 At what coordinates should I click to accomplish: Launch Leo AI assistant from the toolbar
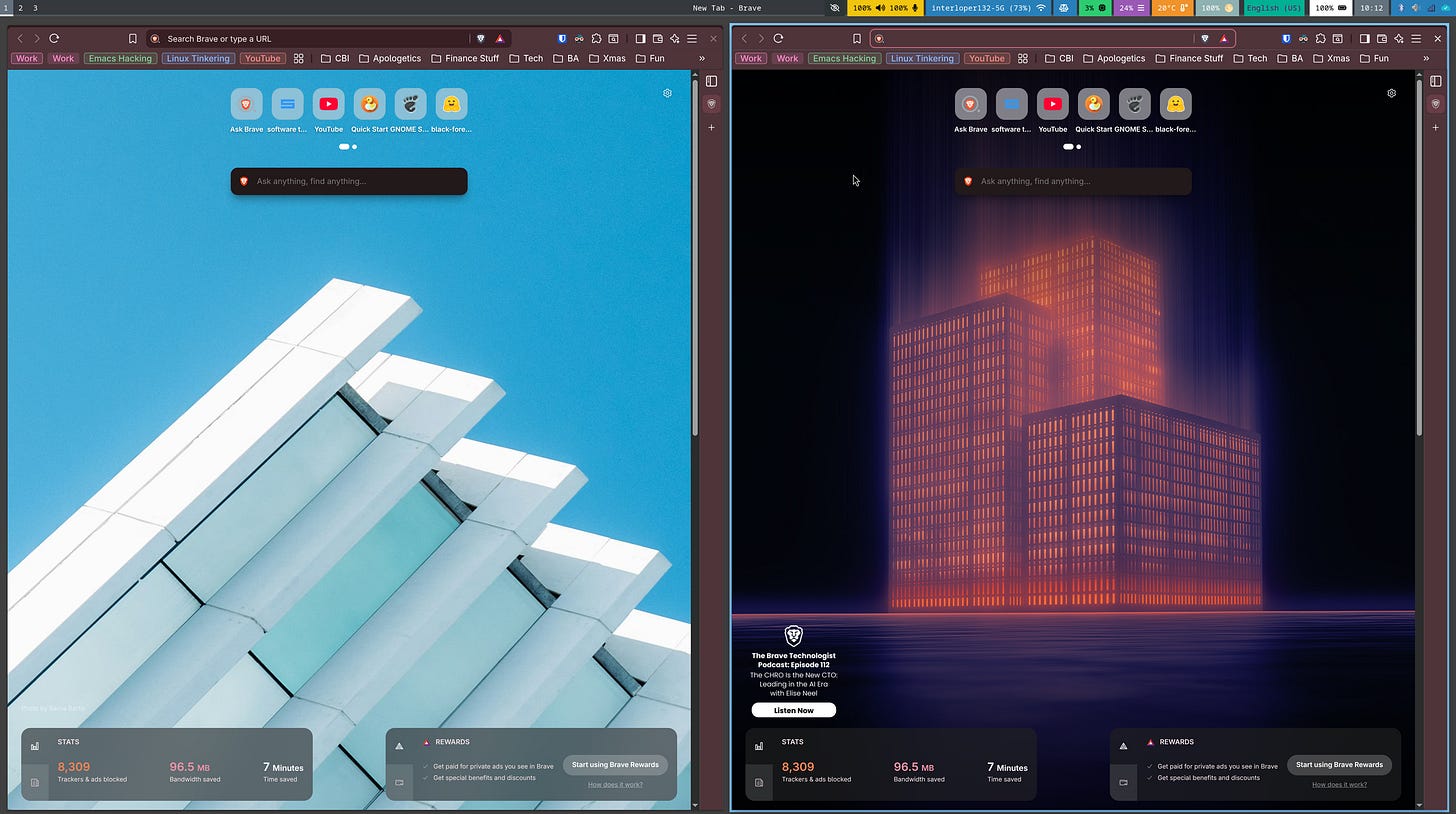pos(675,38)
